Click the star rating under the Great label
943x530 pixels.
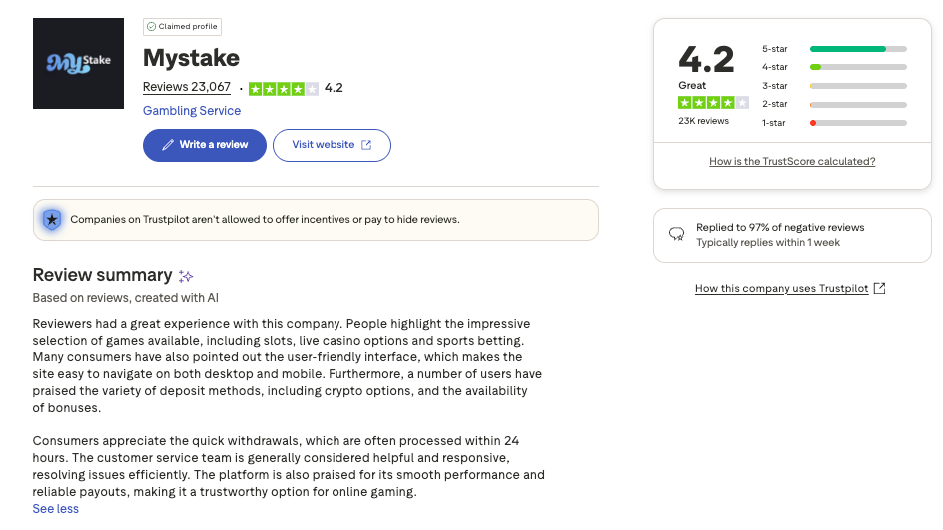coord(713,103)
